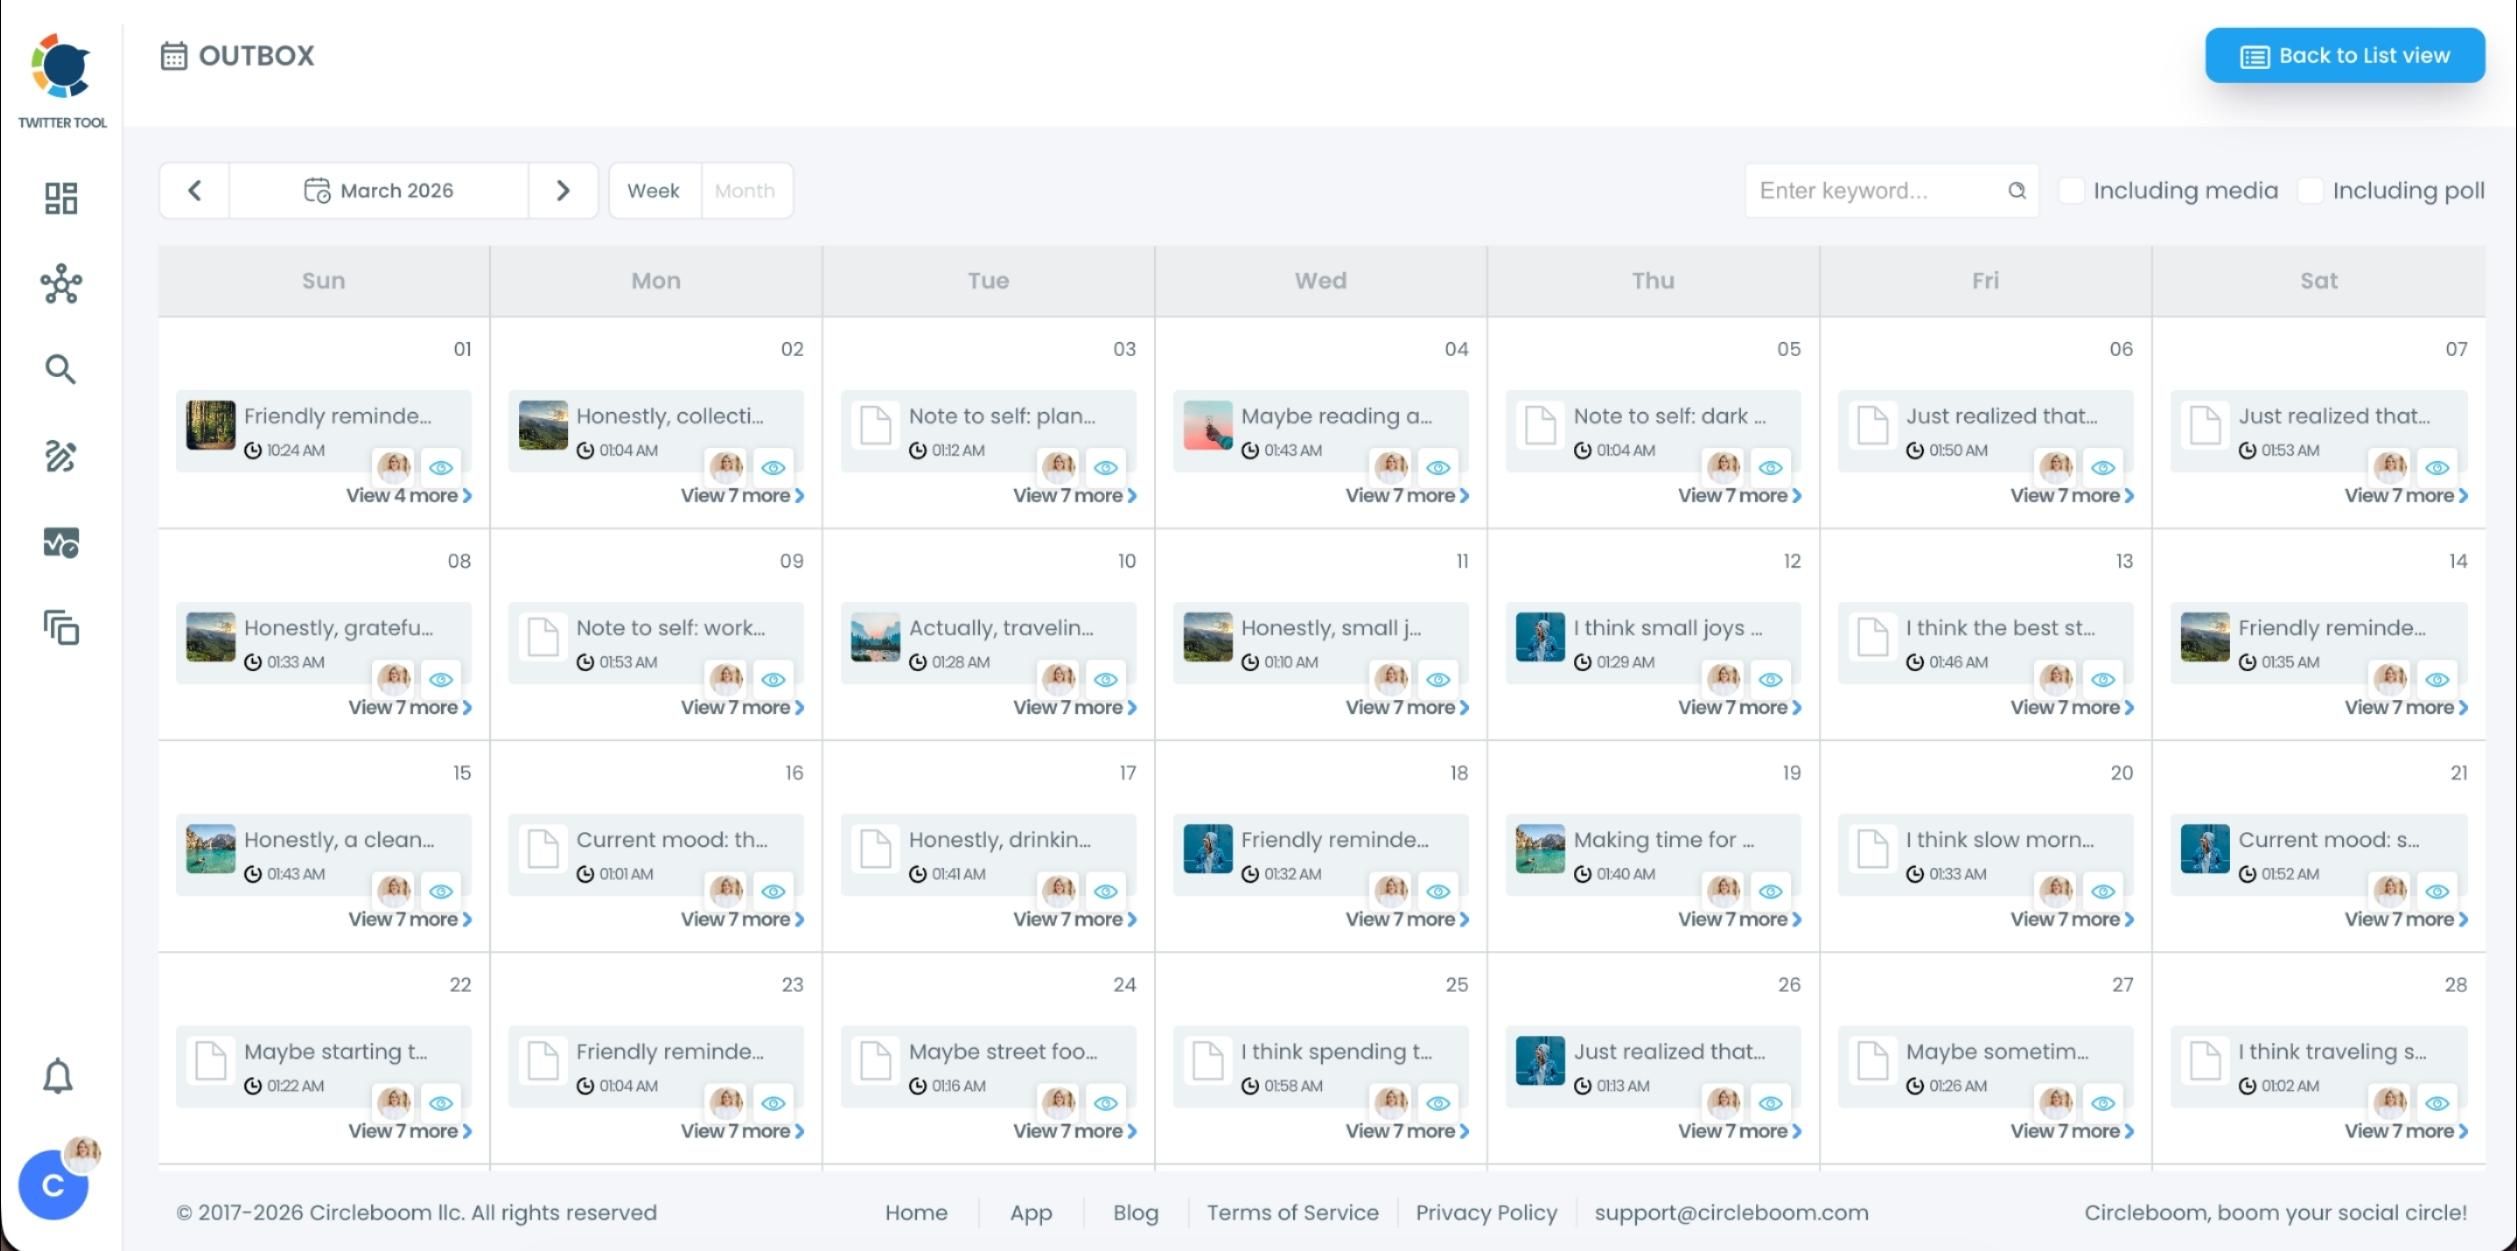Viewport: 2517px width, 1251px height.
Task: Select the compose/publish pen icon in sidebar
Action: tap(60, 456)
